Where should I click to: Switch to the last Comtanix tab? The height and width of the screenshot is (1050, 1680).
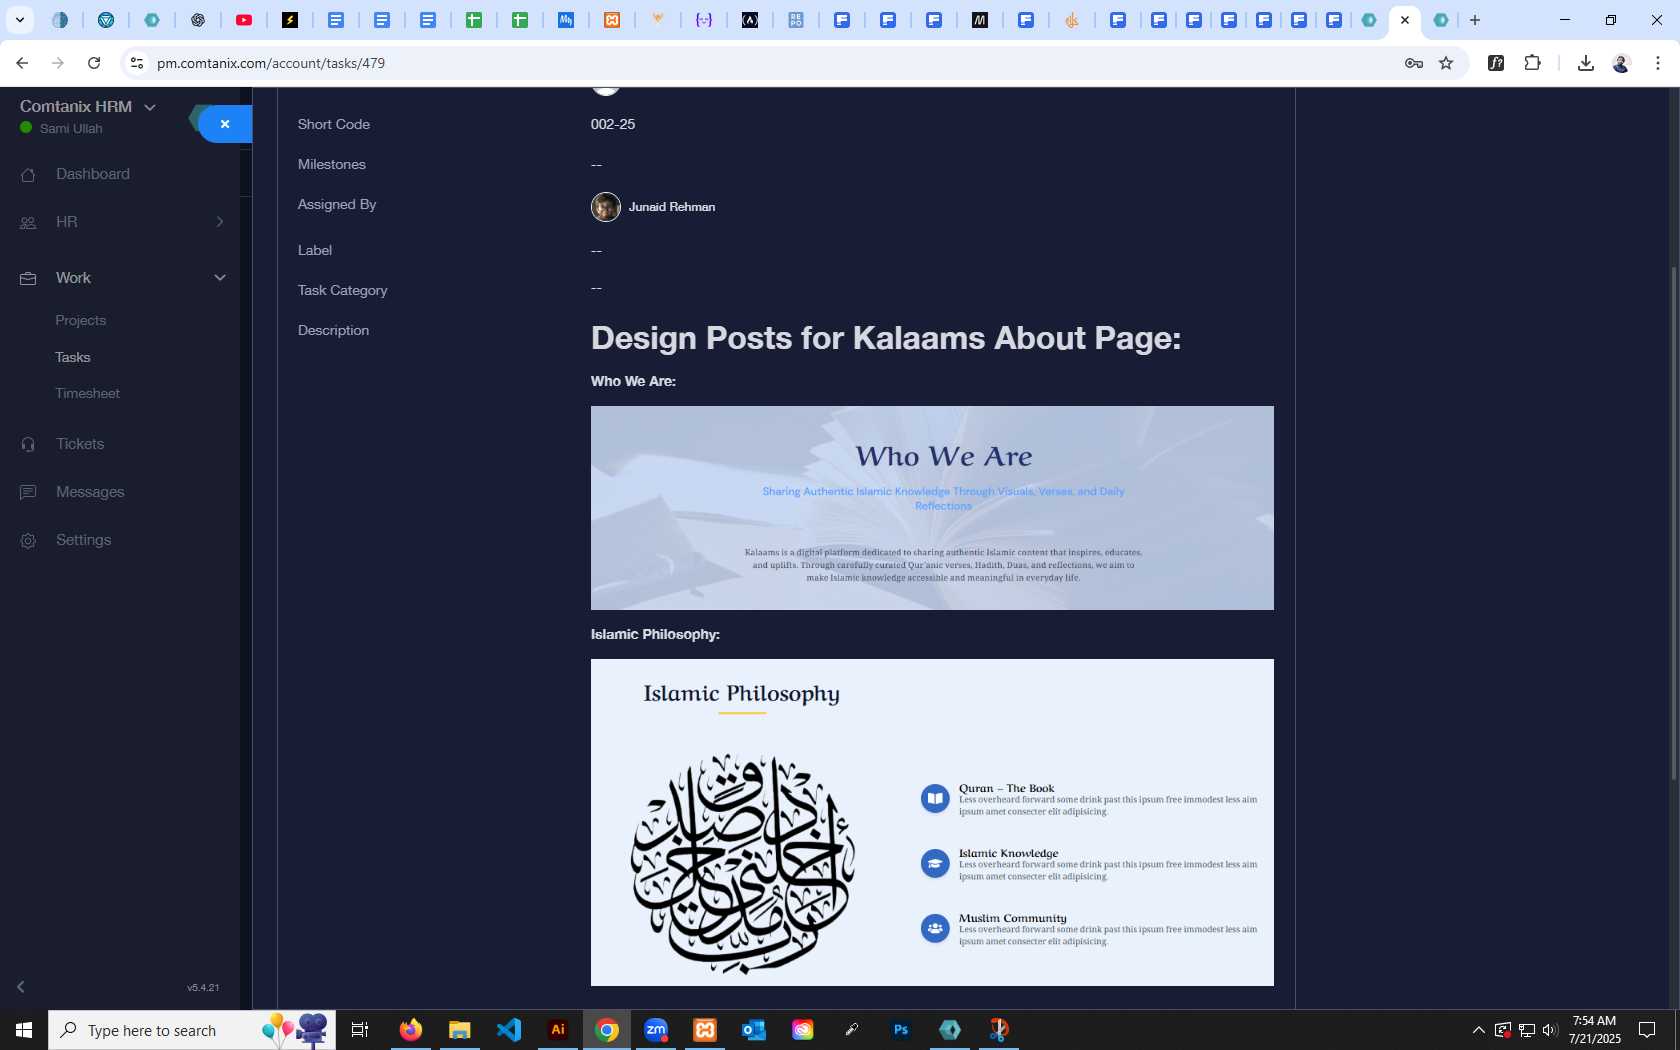coord(1441,20)
